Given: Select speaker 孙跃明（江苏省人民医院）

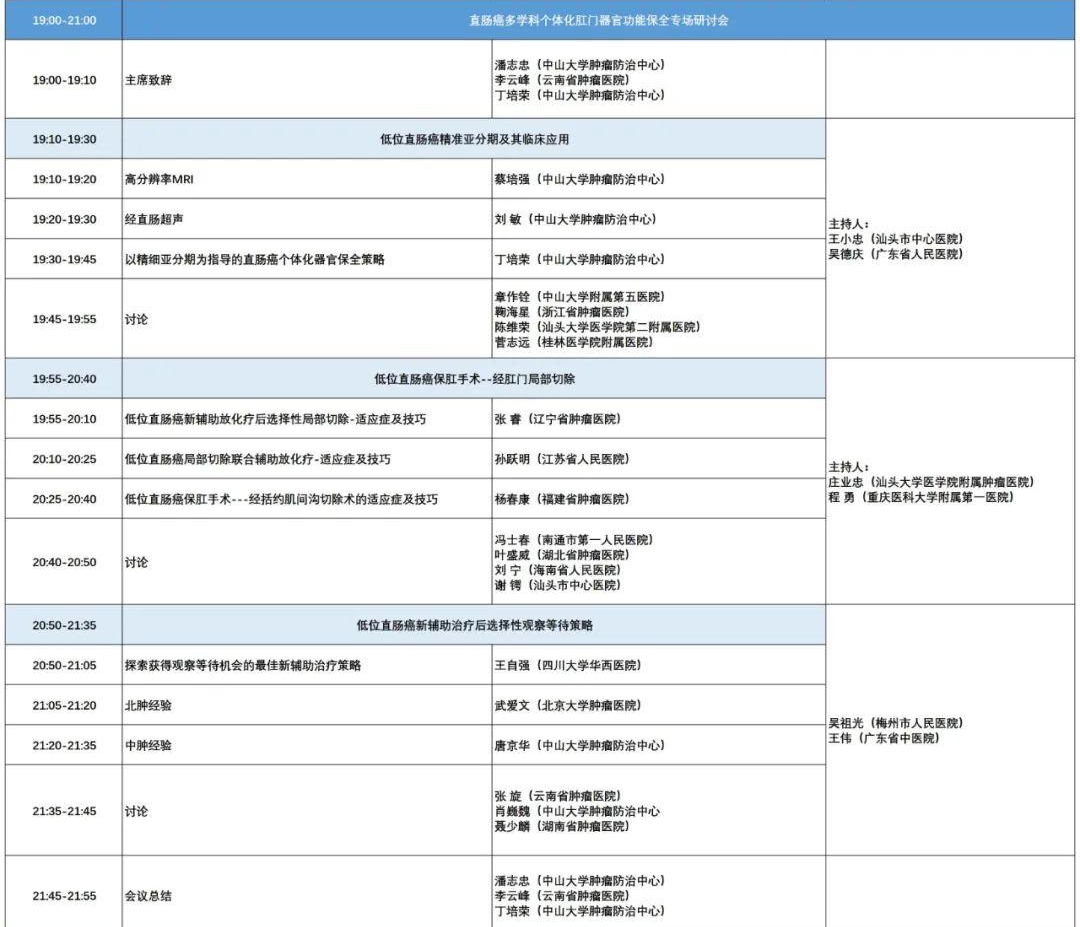Looking at the screenshot, I should click(562, 459).
